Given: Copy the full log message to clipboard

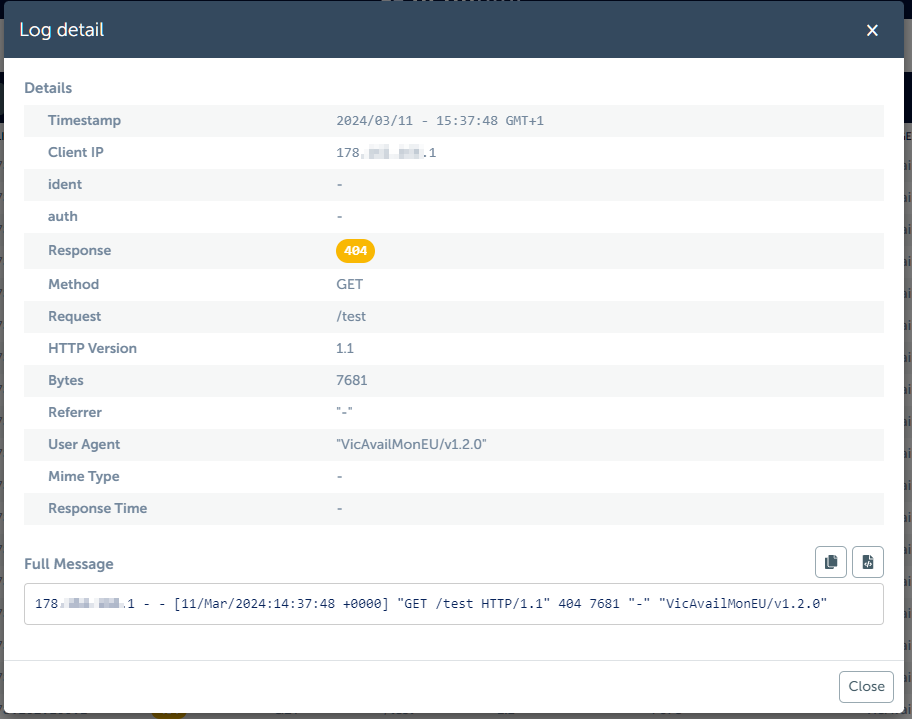Looking at the screenshot, I should tap(831, 563).
